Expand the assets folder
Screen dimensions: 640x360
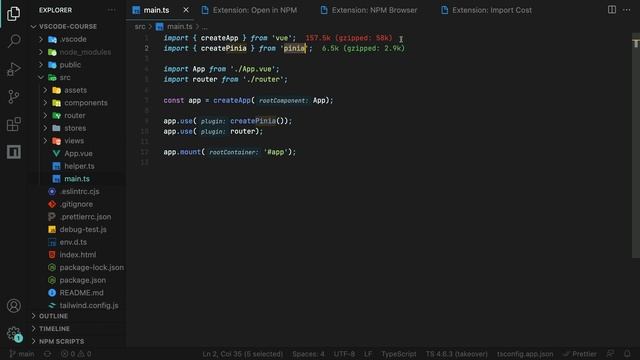point(45,90)
